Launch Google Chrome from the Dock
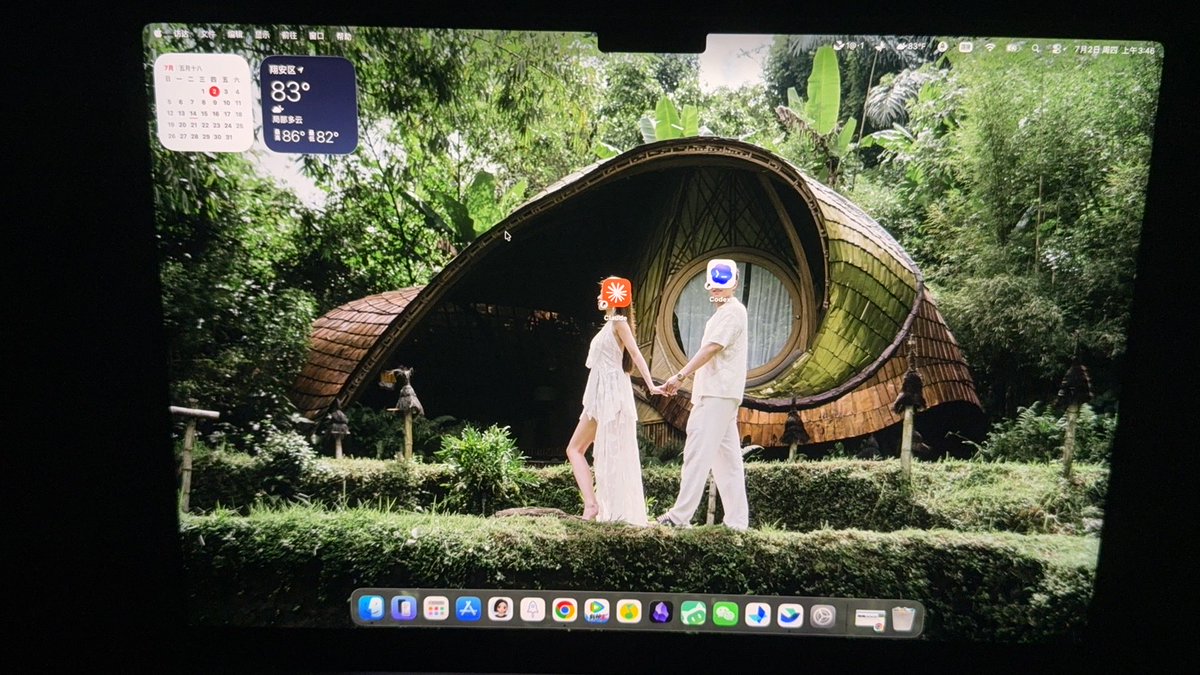The height and width of the screenshot is (675, 1200). [x=565, y=610]
